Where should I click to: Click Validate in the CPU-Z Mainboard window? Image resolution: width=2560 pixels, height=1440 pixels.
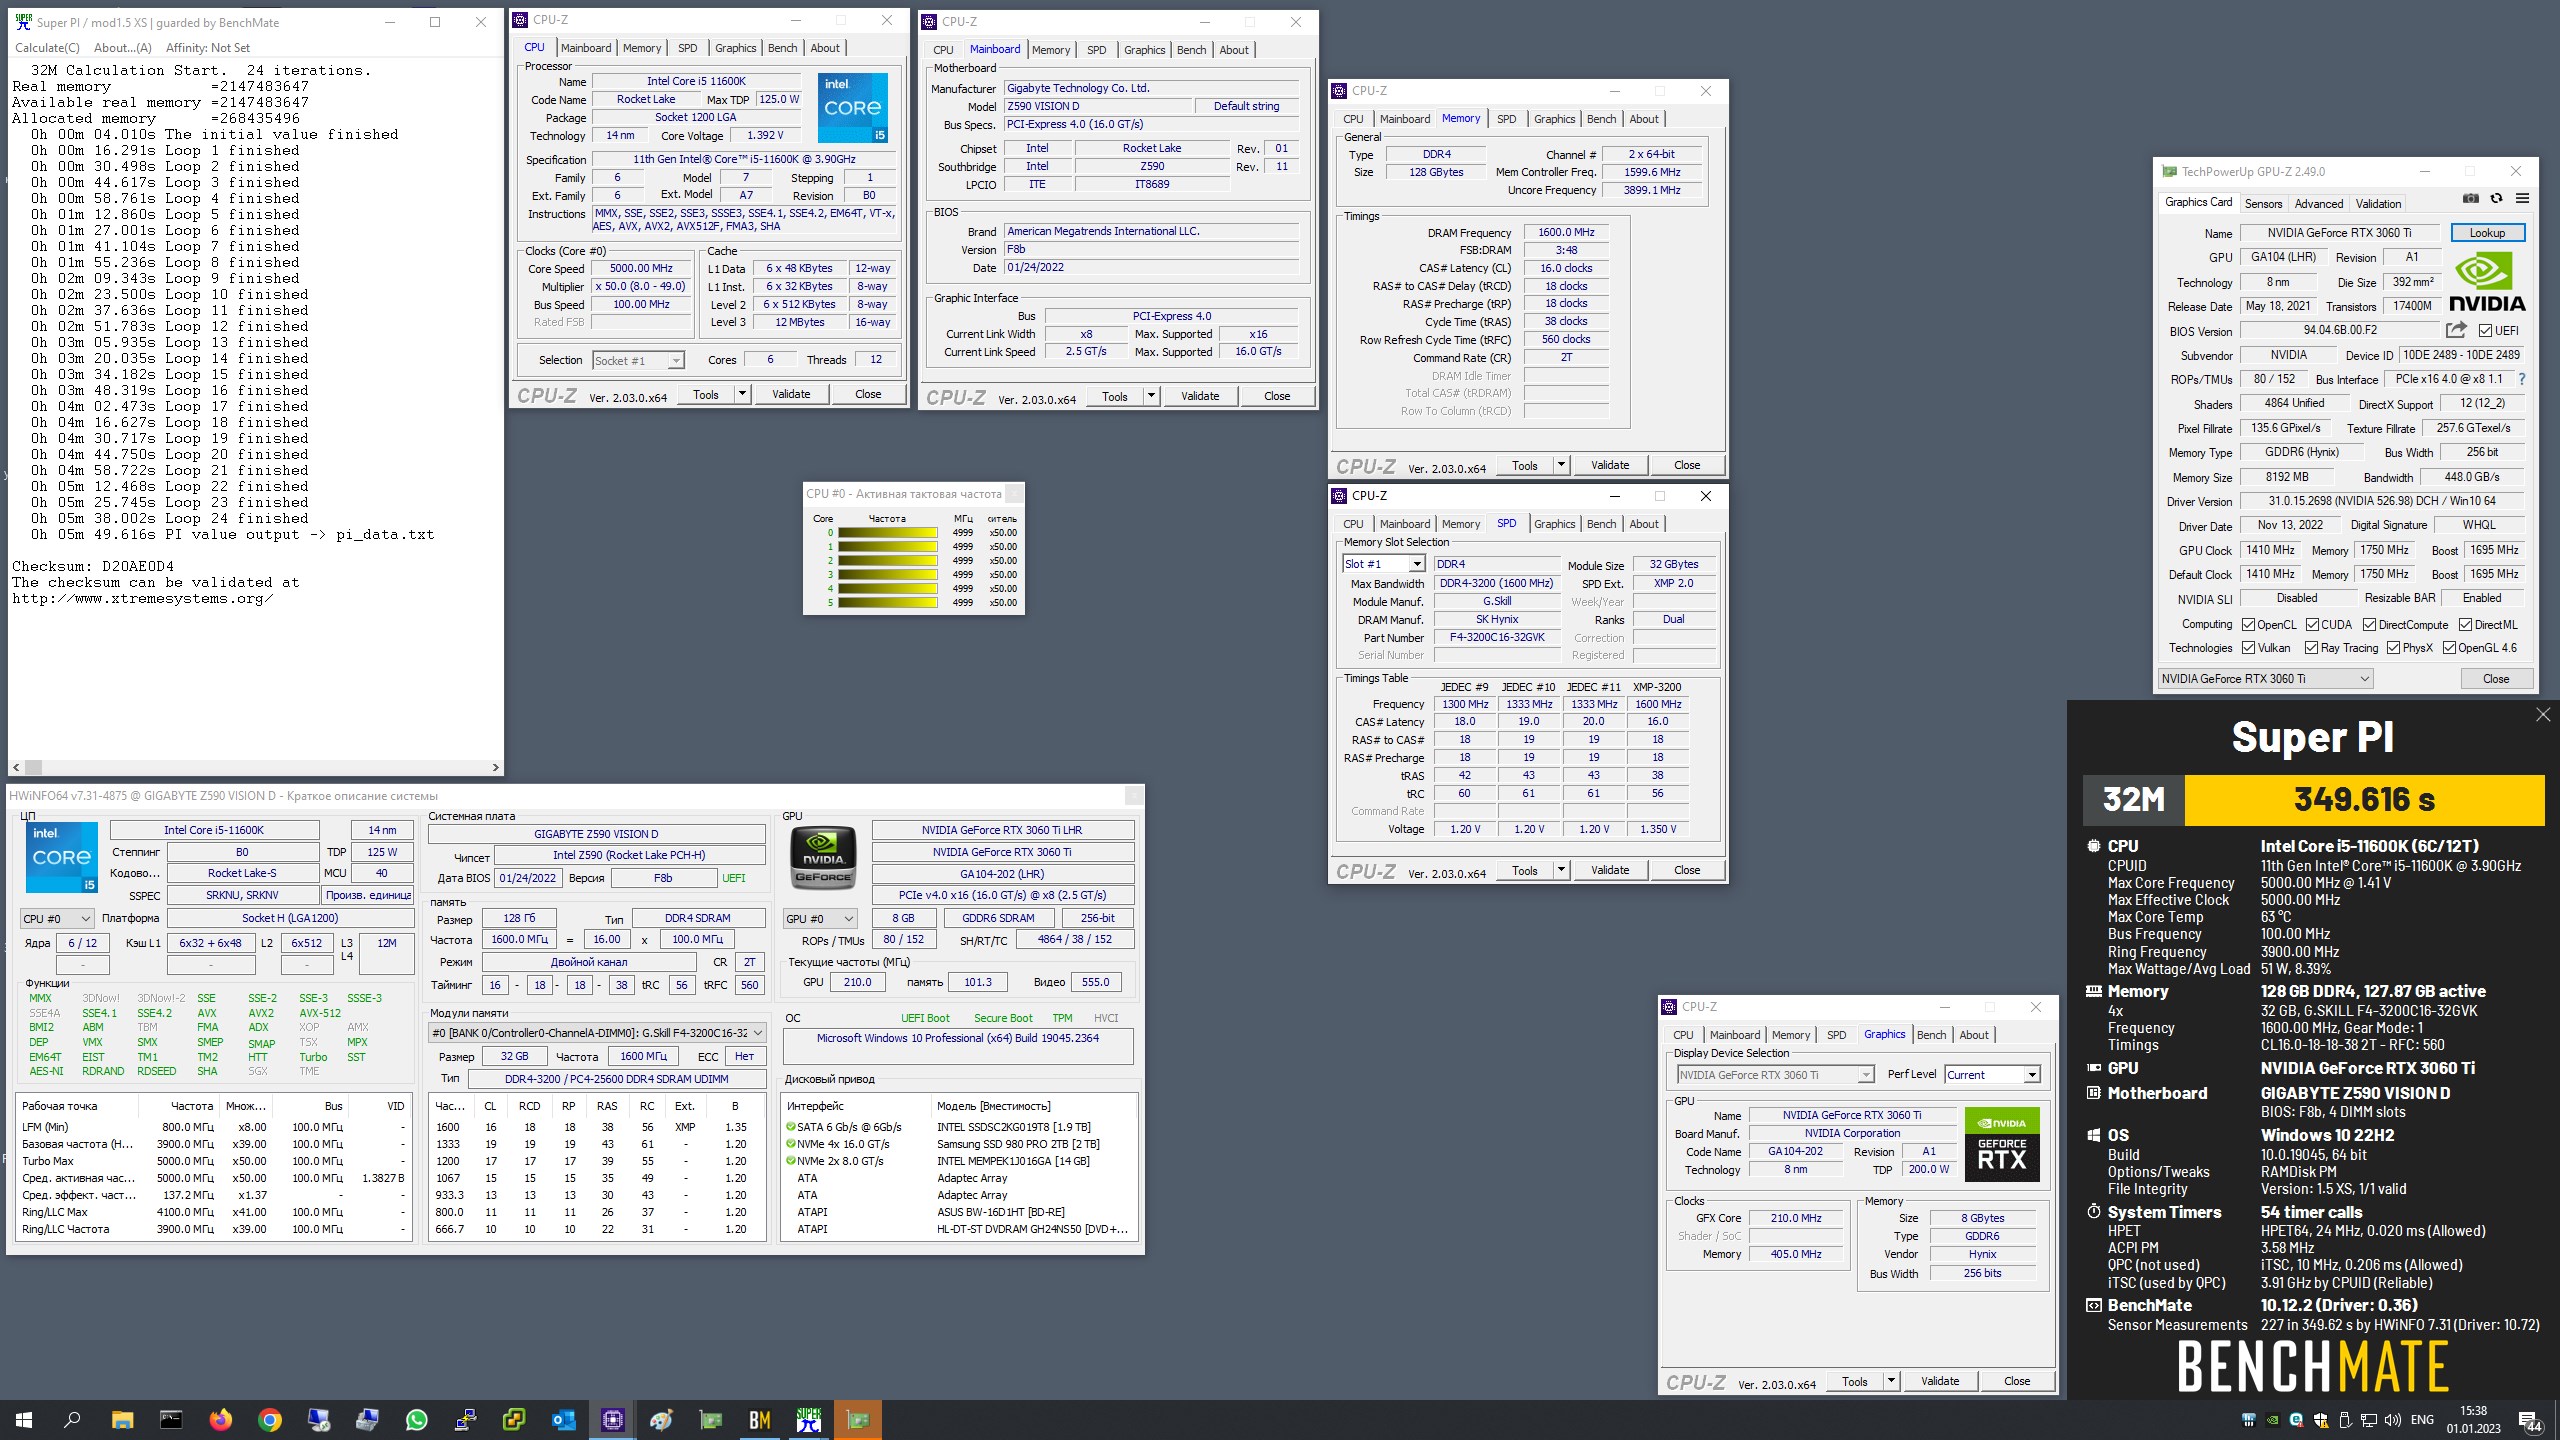pyautogui.click(x=1200, y=396)
